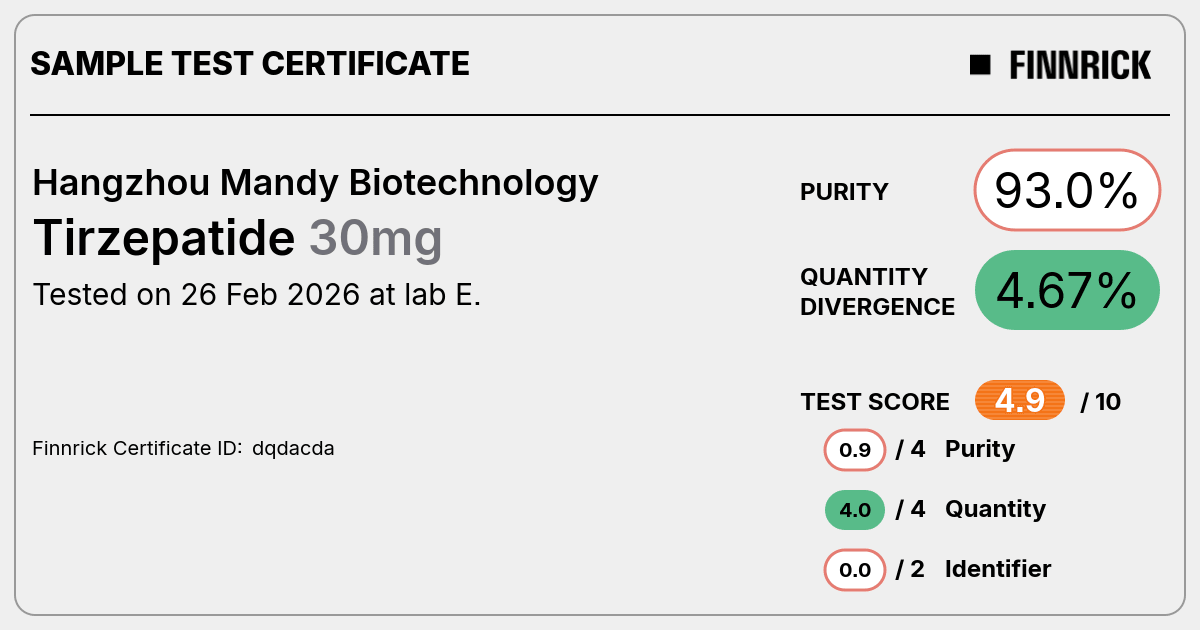This screenshot has width=1200, height=630.
Task: Click the Identifier score row label
Action: point(998,569)
